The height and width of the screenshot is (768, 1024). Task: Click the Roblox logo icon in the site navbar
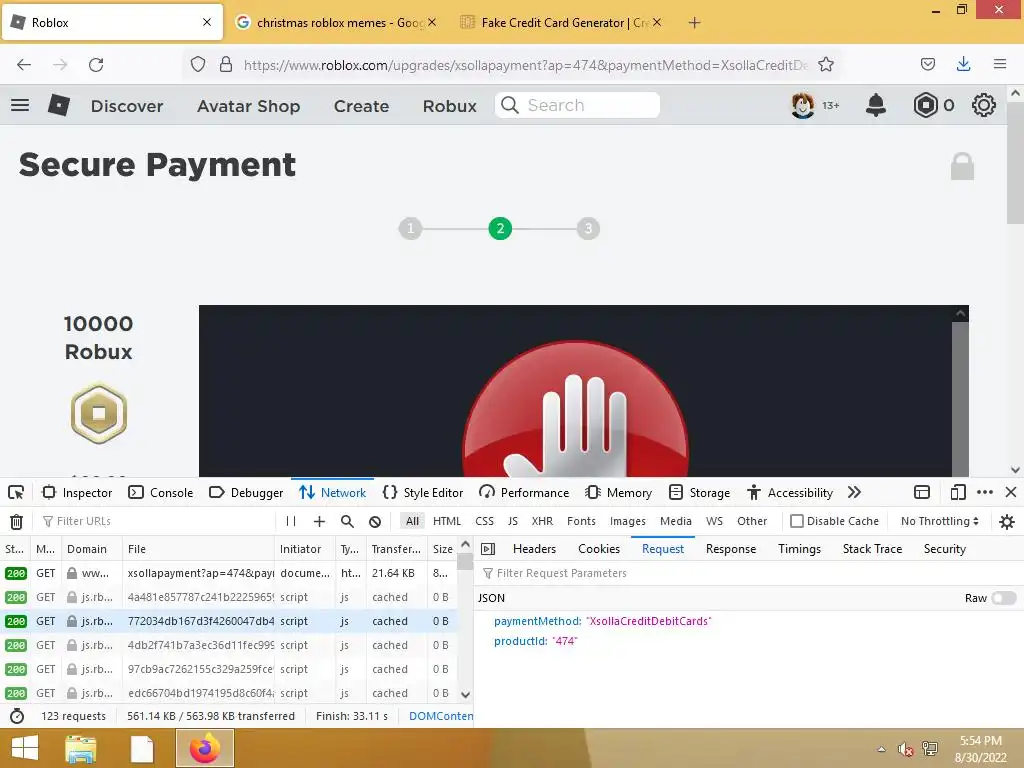click(x=59, y=105)
